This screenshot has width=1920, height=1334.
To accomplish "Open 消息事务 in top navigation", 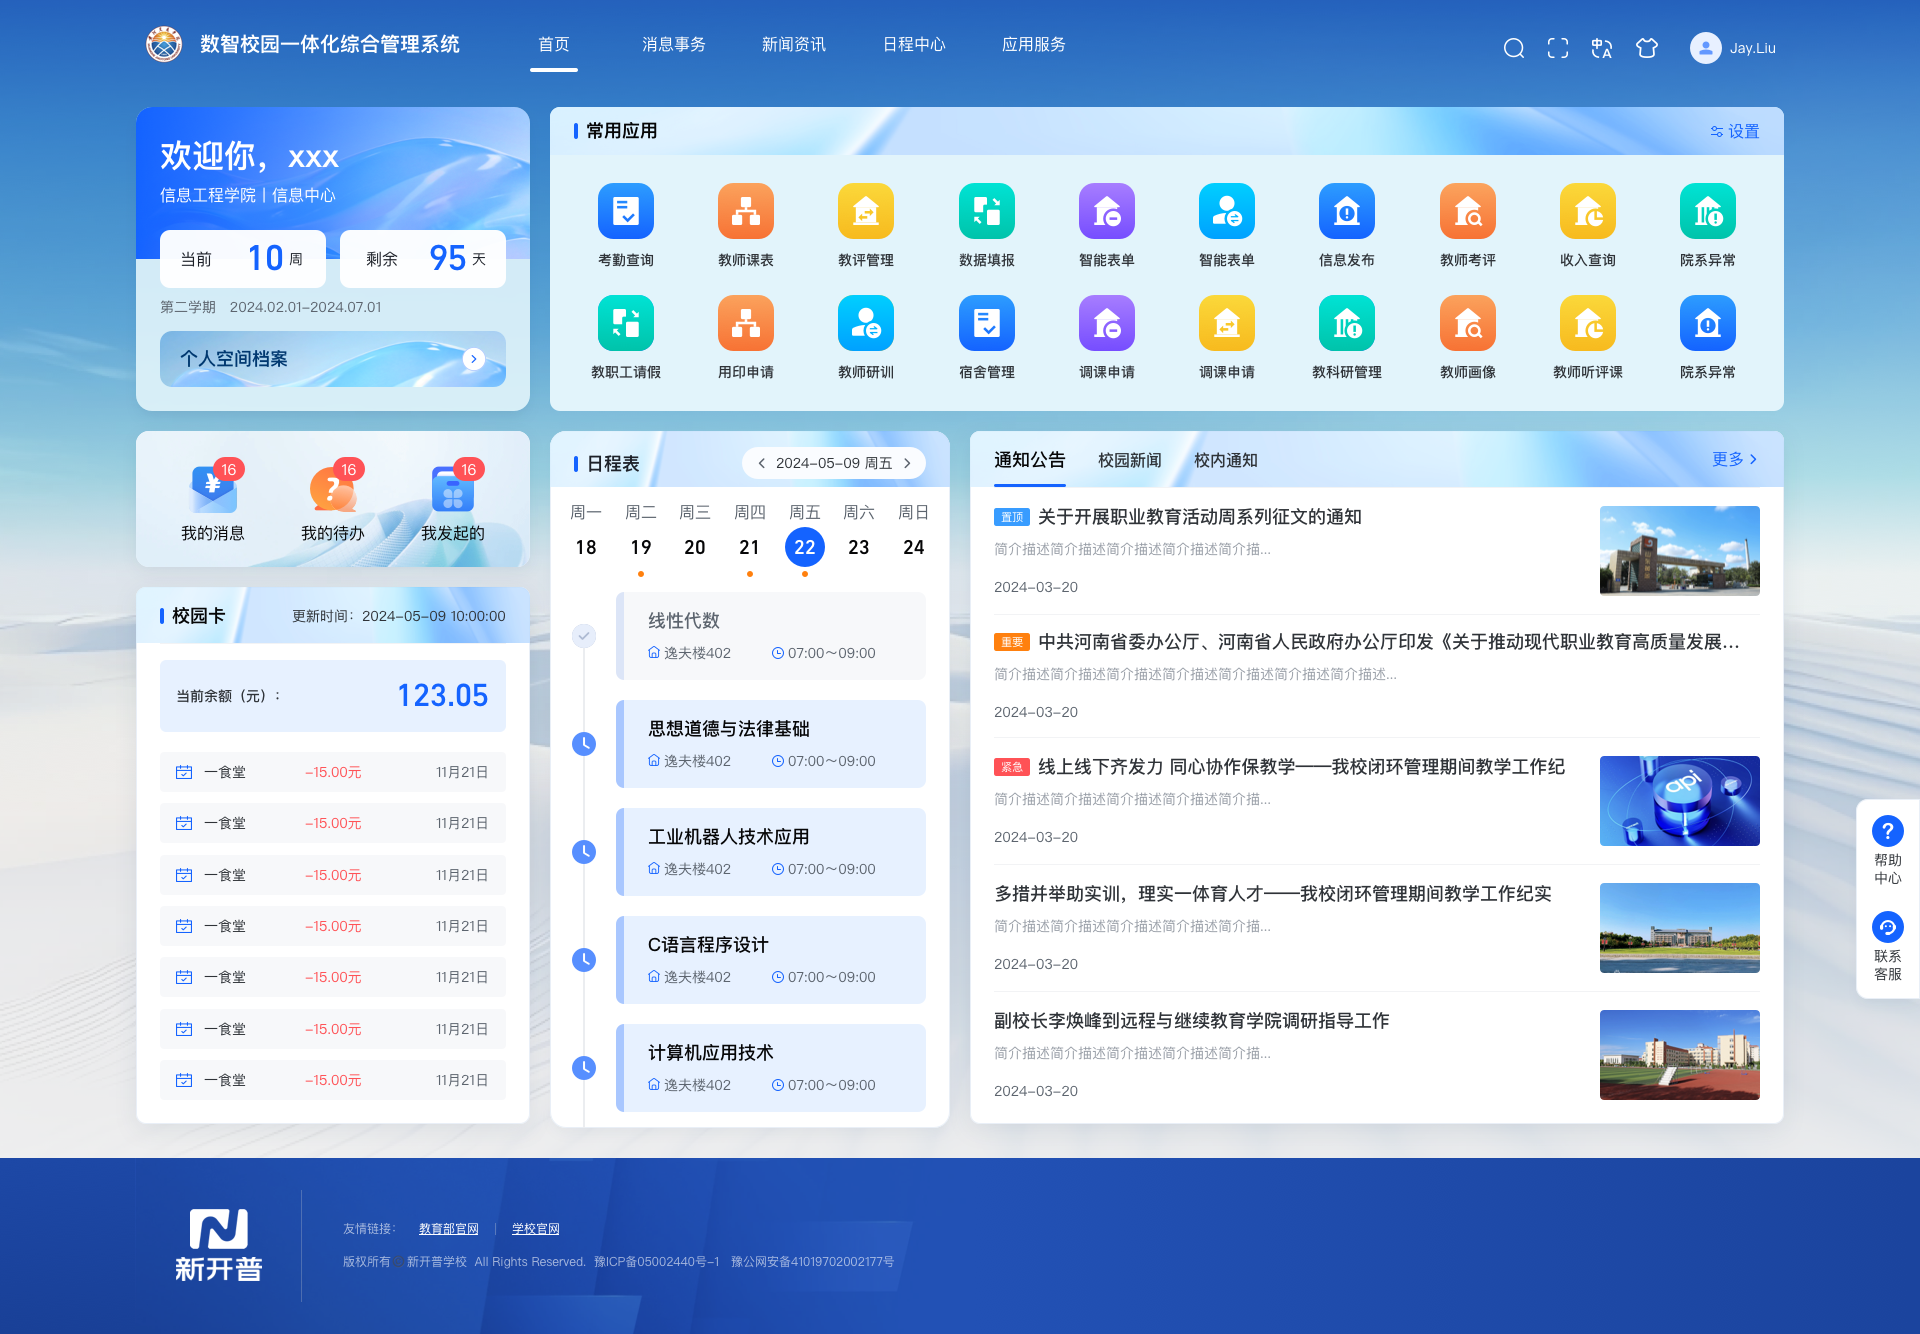I will [x=673, y=45].
